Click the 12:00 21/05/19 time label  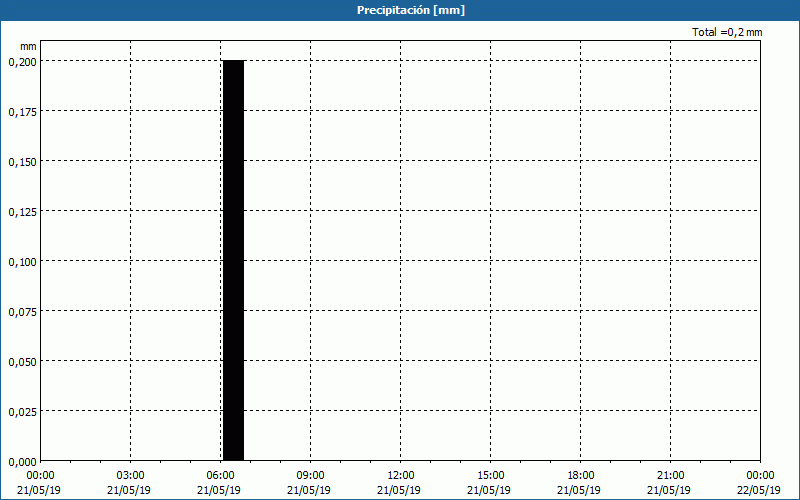[x=399, y=483]
